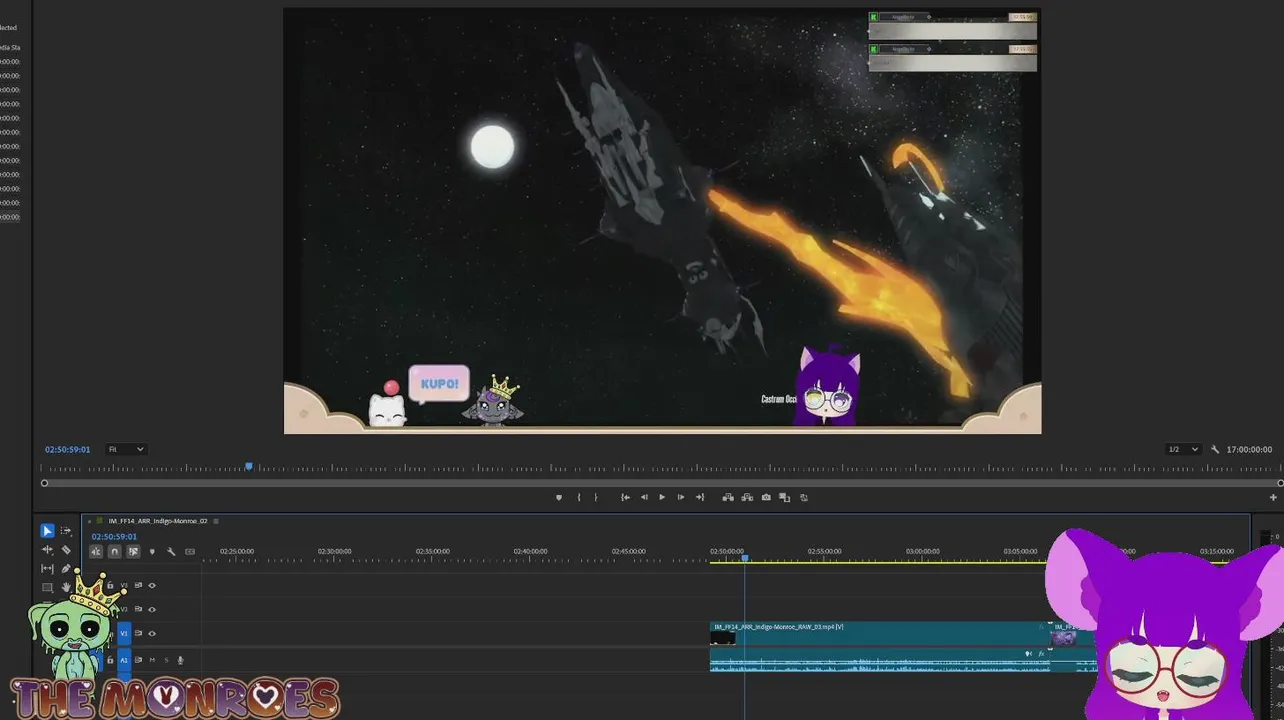Select the IM_FF14_ARR_Indigo-Monroe_02 sequence tab

tap(158, 521)
